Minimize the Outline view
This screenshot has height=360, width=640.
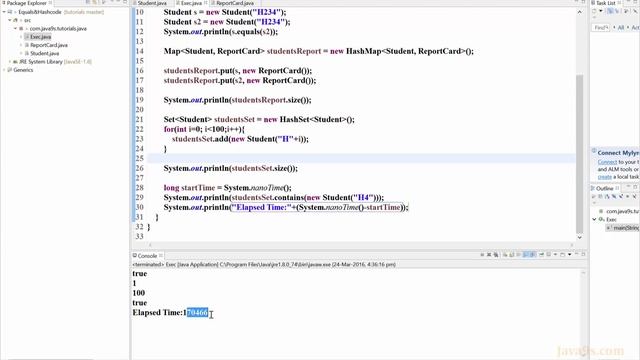629,187
